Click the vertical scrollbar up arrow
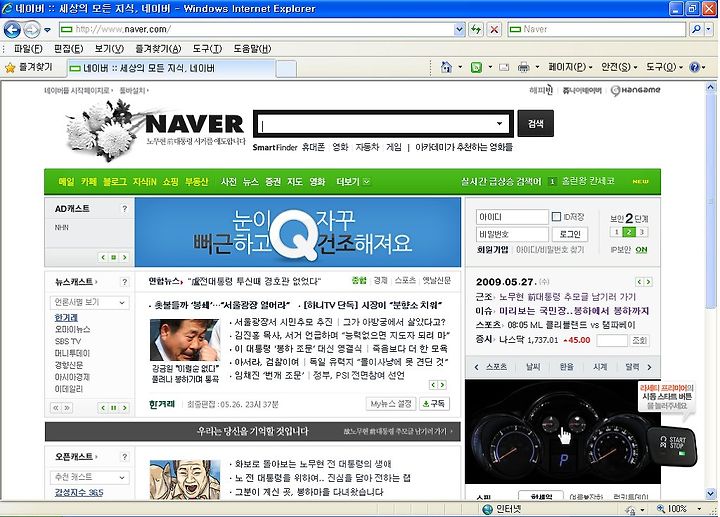This screenshot has height=517, width=720. click(x=711, y=87)
